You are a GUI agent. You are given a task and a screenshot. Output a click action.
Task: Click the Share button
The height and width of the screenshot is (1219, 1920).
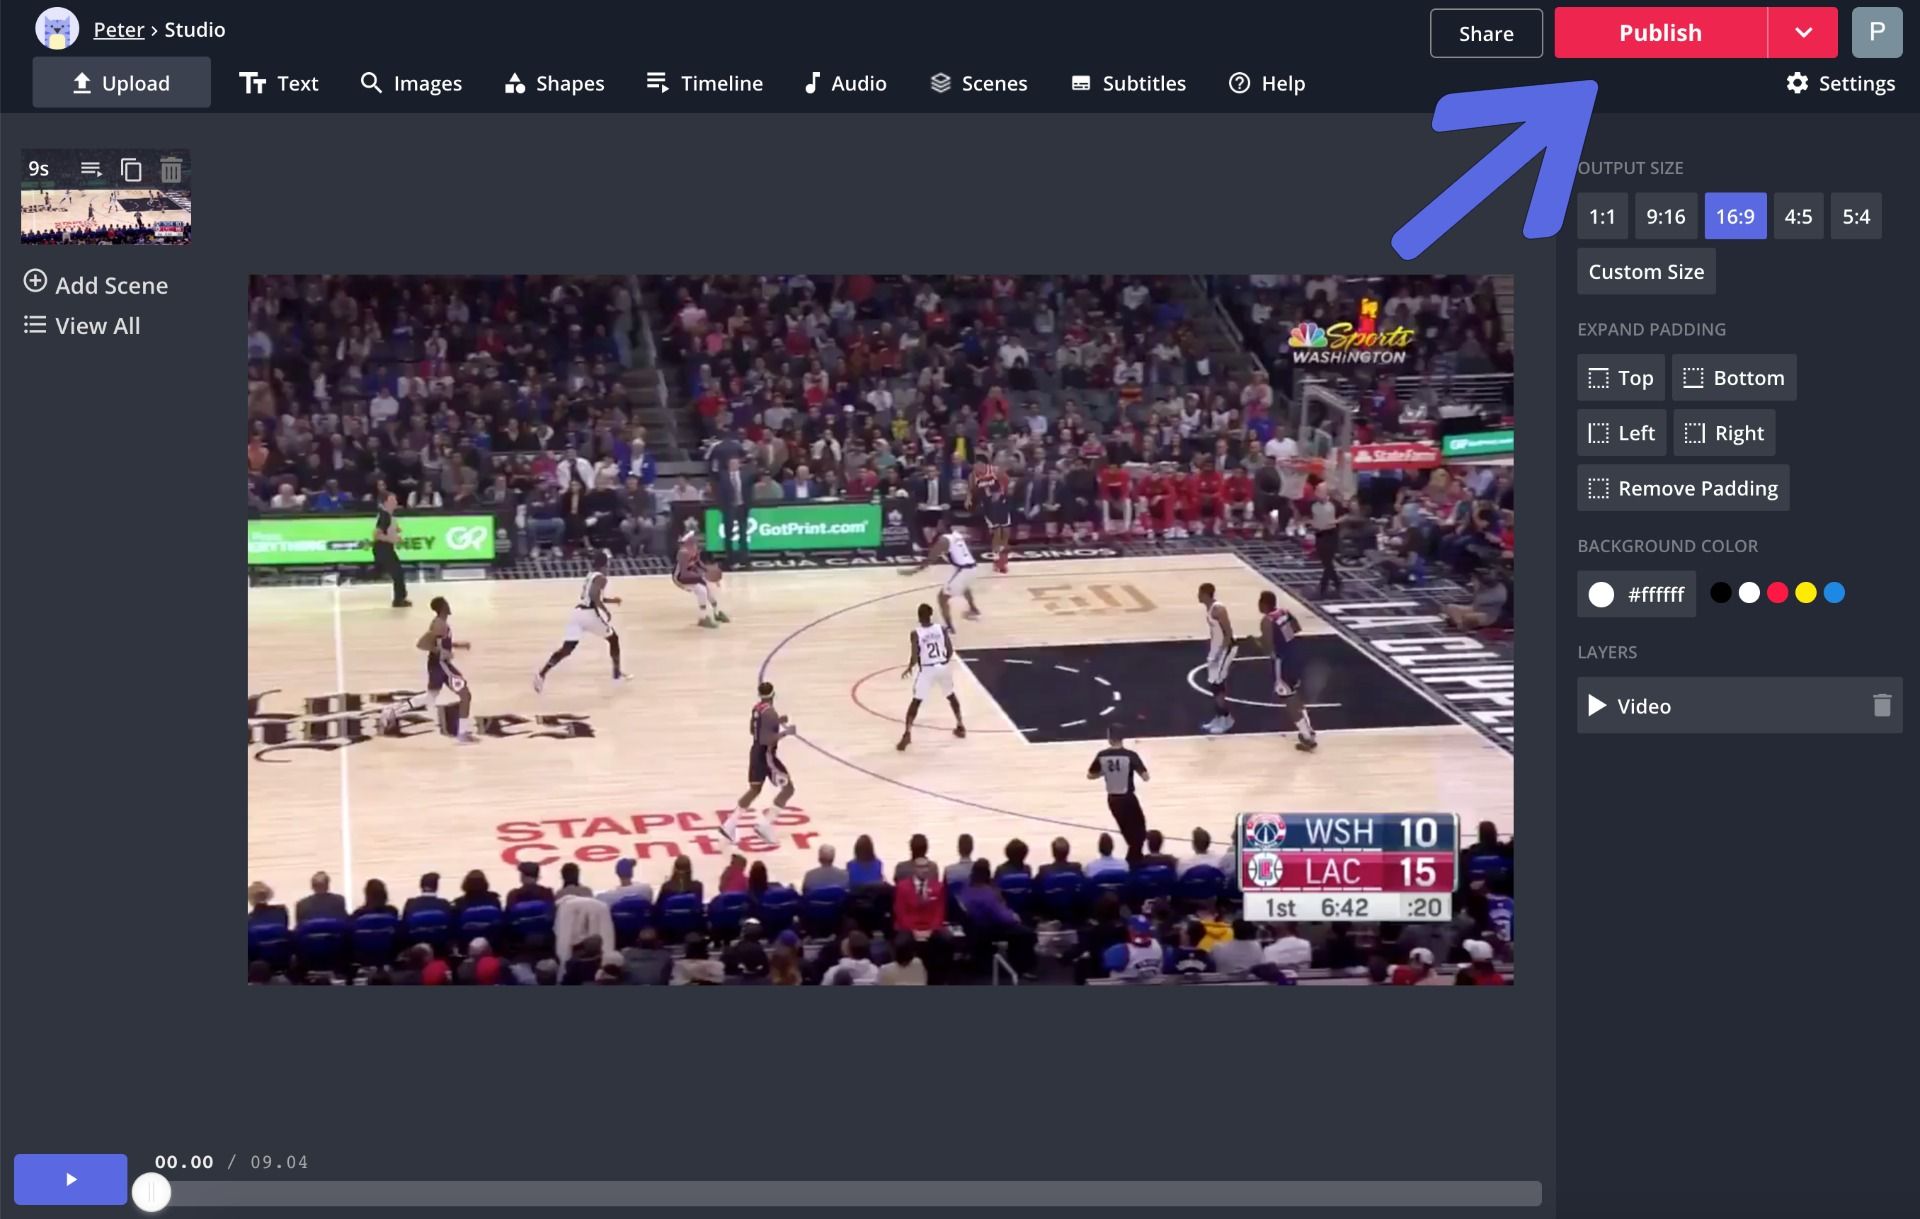click(1485, 33)
